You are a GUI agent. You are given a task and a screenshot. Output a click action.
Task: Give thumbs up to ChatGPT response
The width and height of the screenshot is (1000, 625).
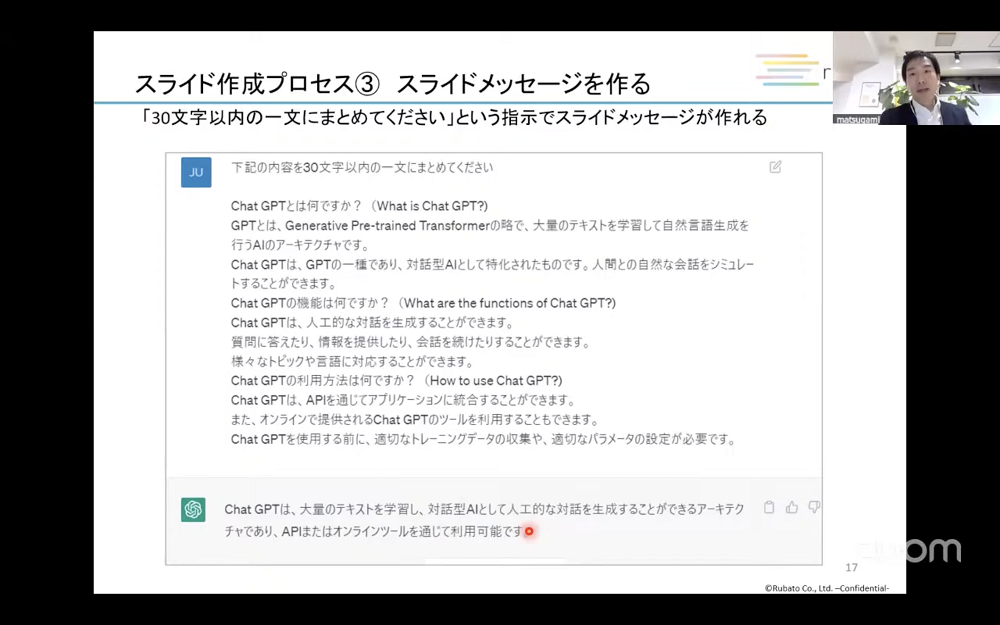792,508
